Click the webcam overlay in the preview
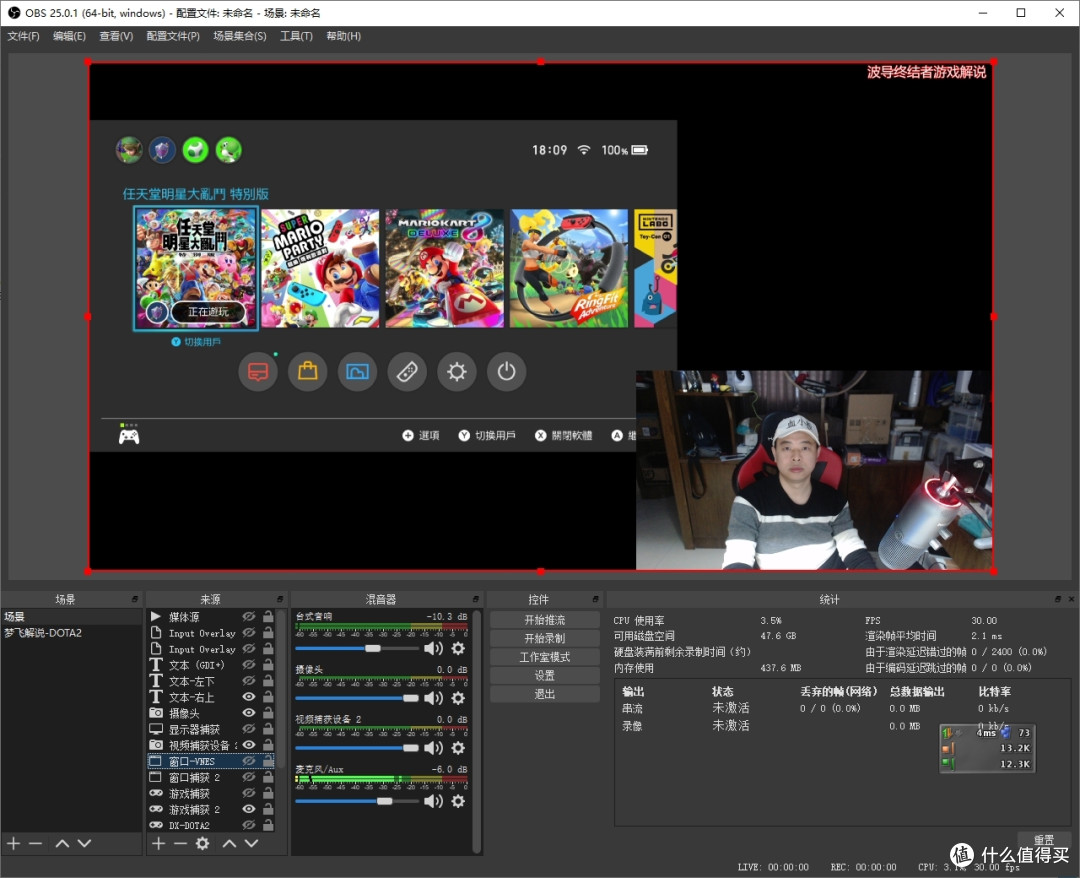Viewport: 1080px width, 878px height. [813, 470]
